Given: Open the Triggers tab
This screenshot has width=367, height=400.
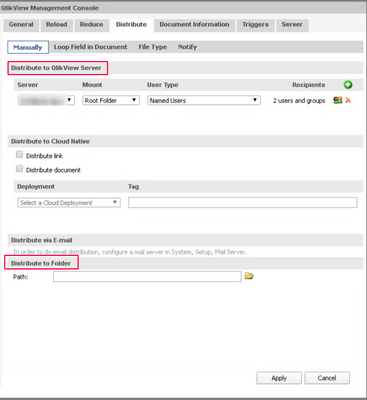Looking at the screenshot, I should 255,25.
